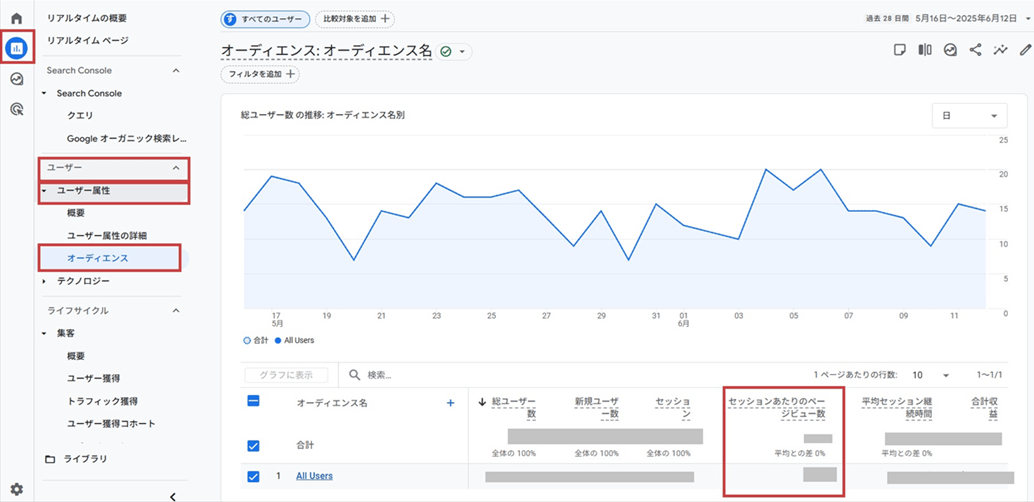The height and width of the screenshot is (502, 1034).
Task: Open Google オーガニック検索 report
Action: tap(127, 139)
